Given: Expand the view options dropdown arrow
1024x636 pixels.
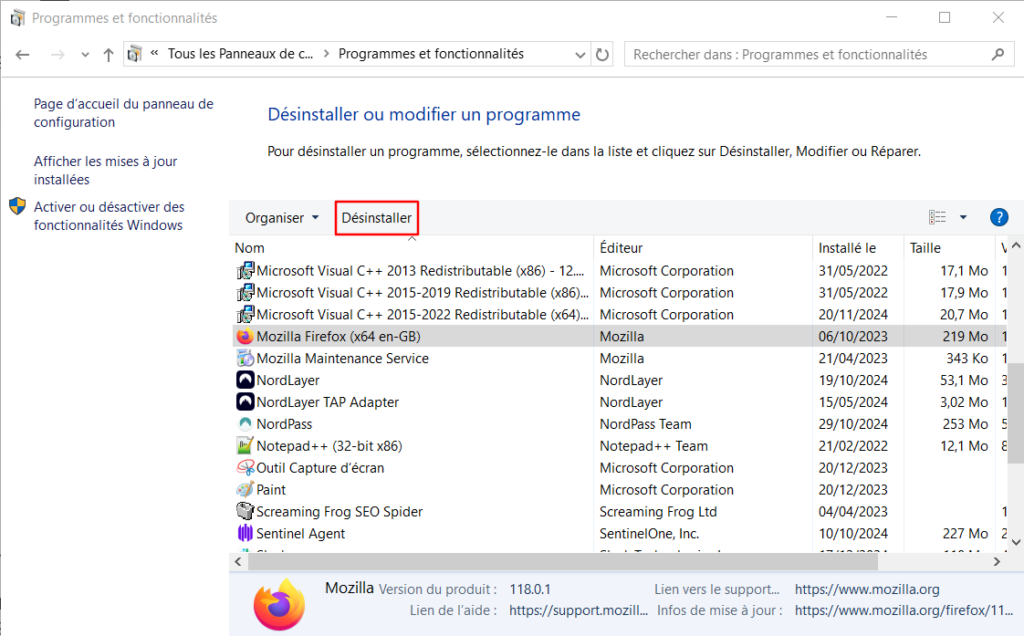Looking at the screenshot, I should (963, 217).
